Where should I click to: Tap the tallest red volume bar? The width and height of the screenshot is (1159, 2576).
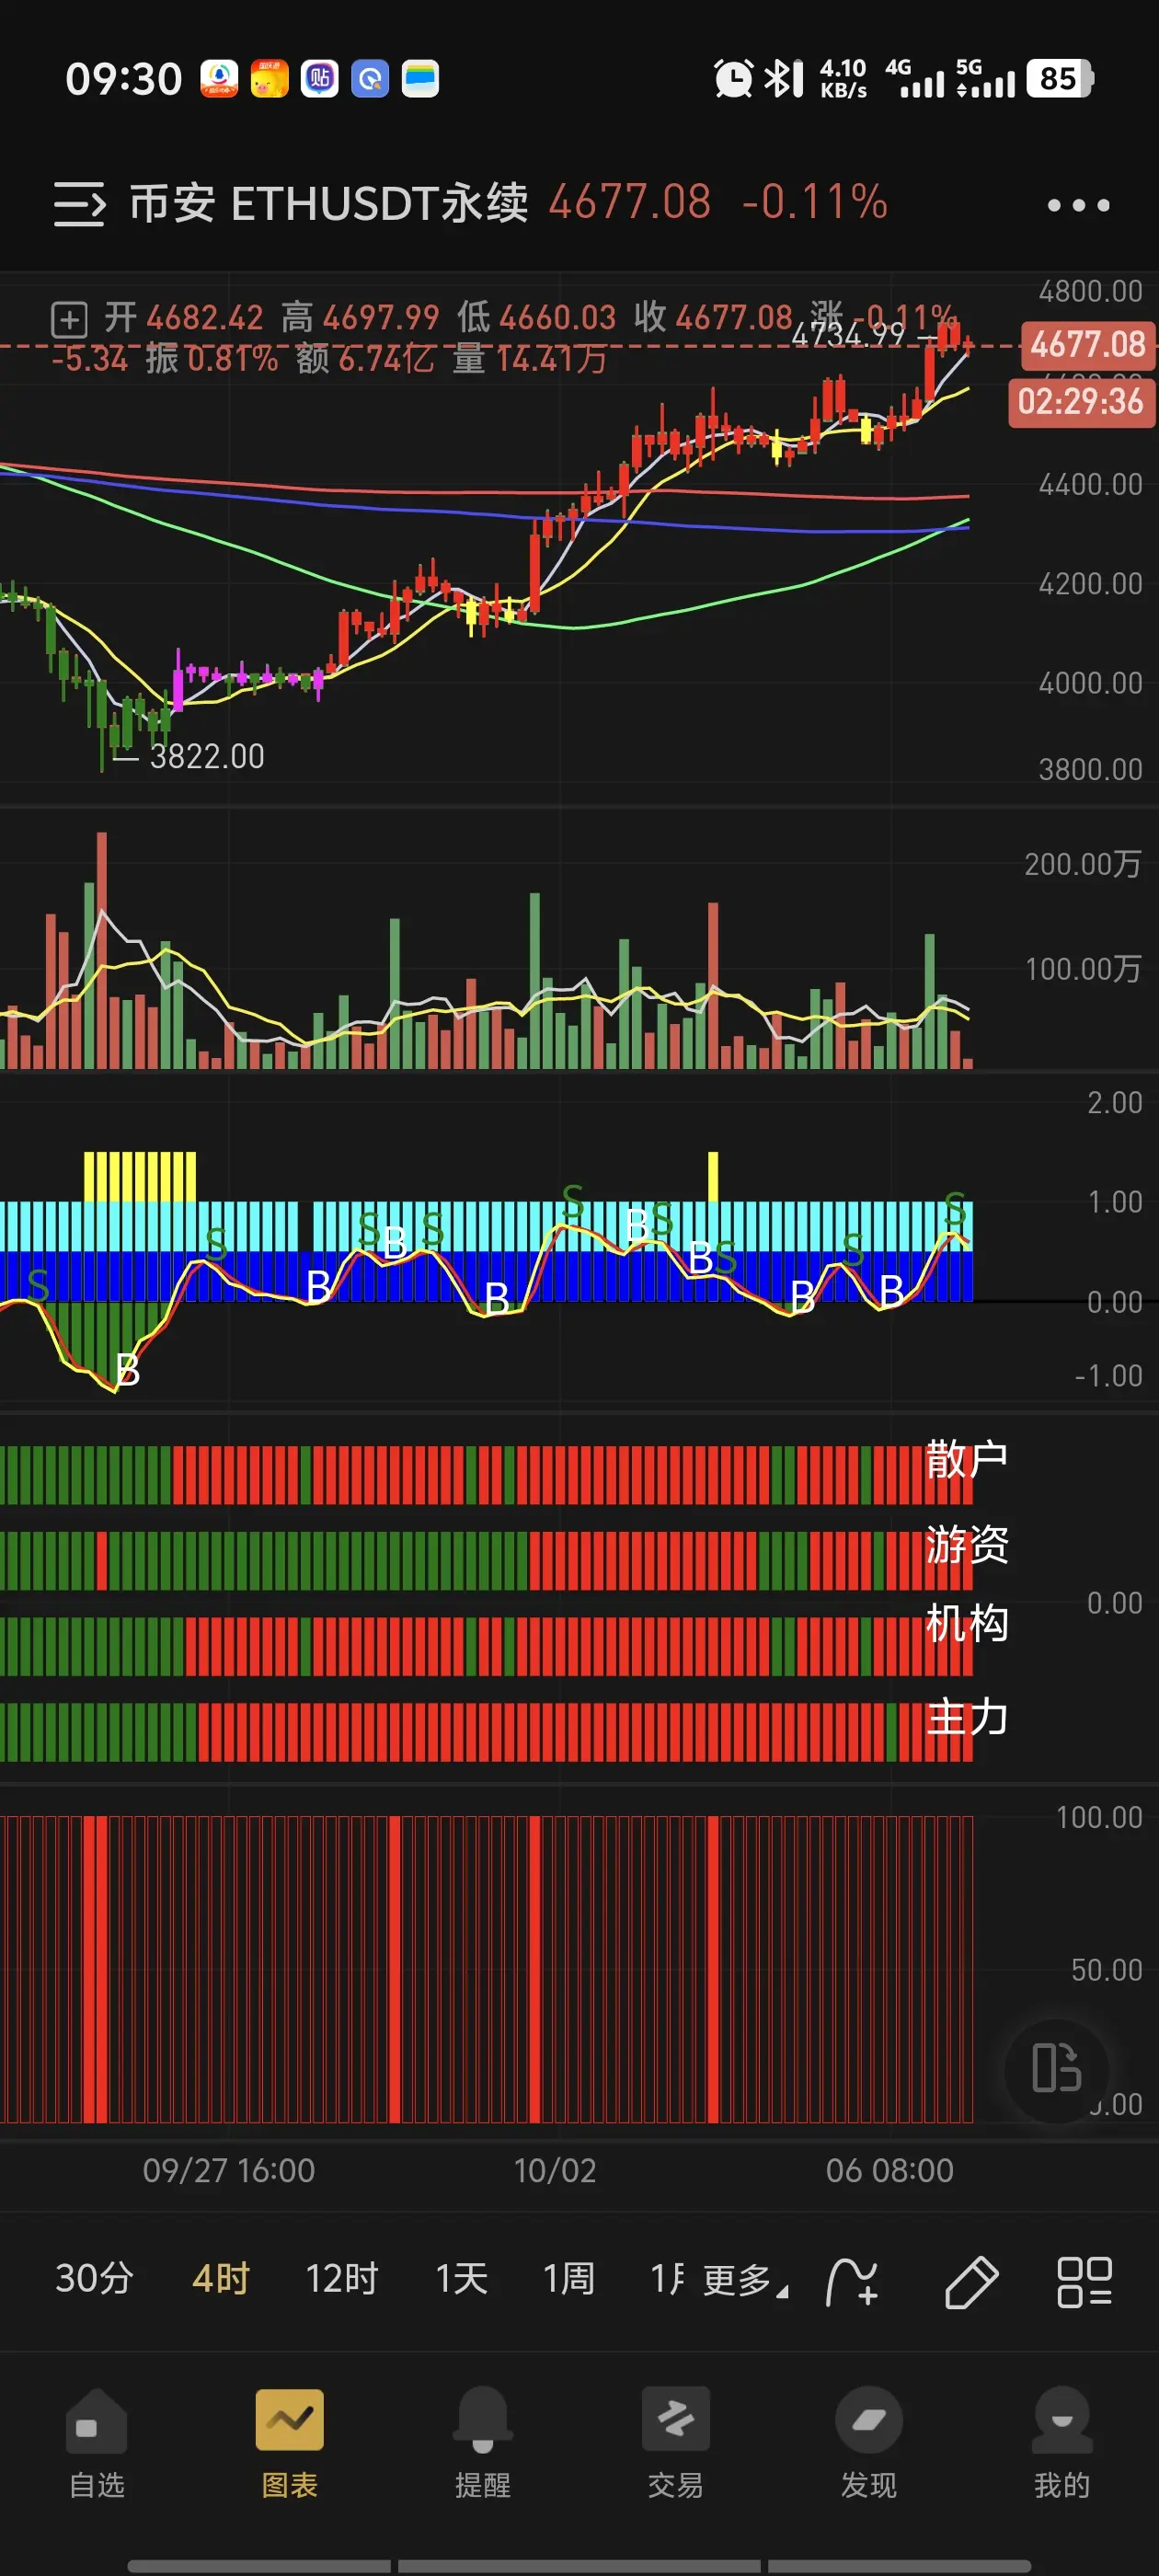(102, 950)
